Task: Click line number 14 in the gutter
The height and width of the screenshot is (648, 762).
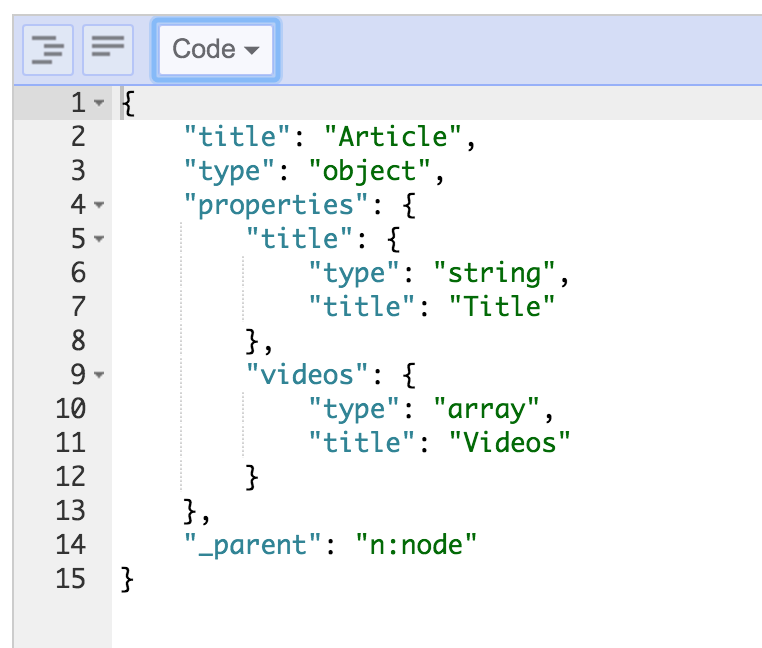Action: (x=70, y=544)
